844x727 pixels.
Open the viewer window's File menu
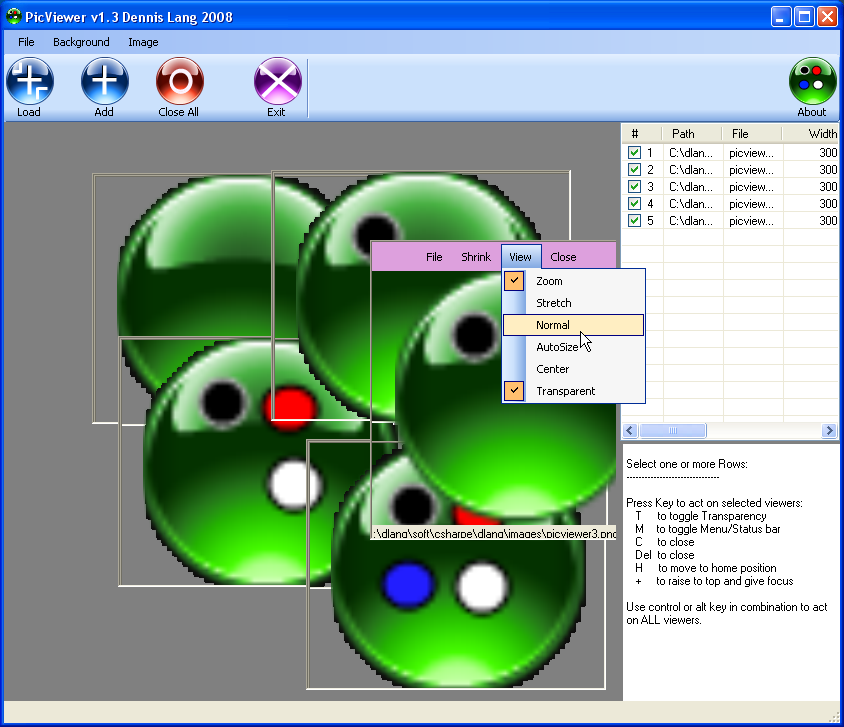[434, 257]
